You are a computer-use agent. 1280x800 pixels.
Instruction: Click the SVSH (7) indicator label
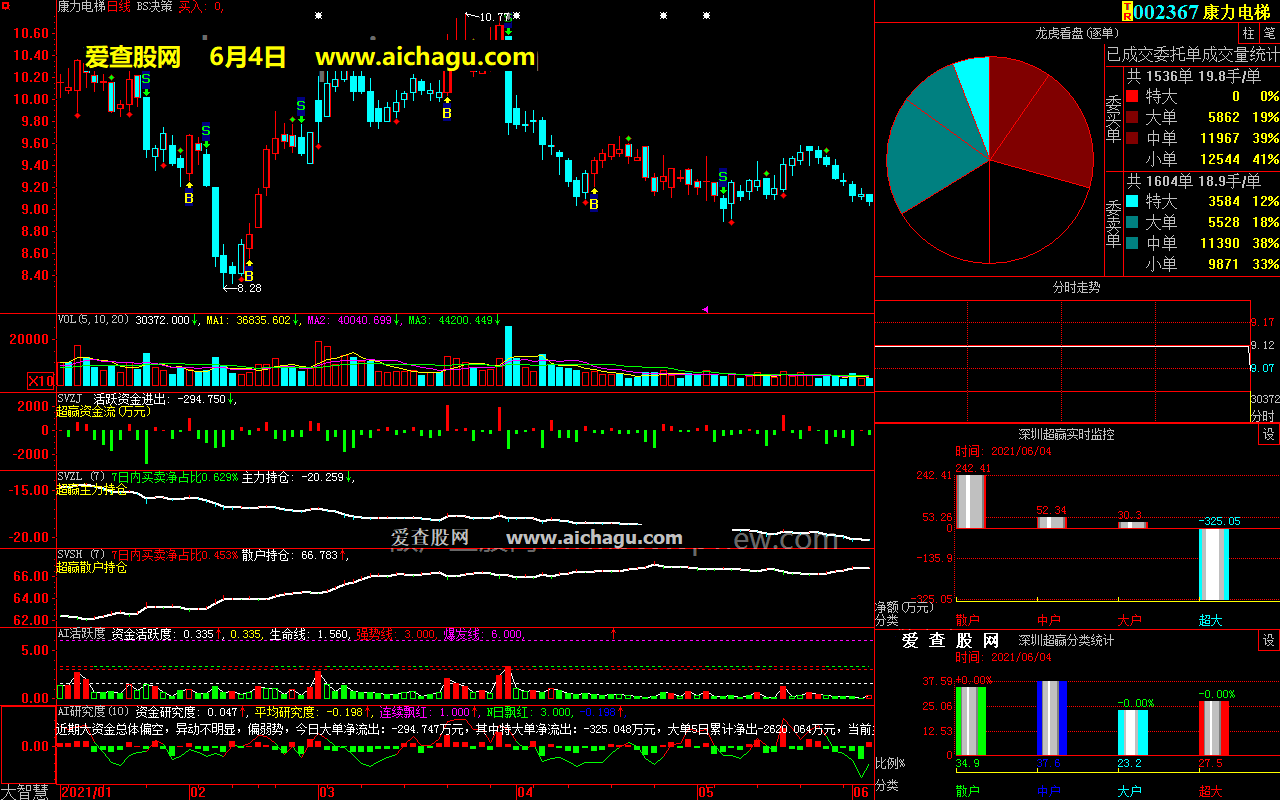tap(81, 555)
